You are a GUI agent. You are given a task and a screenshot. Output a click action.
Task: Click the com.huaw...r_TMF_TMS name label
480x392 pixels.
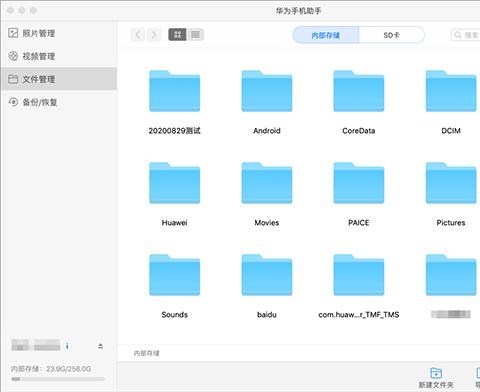[359, 315]
